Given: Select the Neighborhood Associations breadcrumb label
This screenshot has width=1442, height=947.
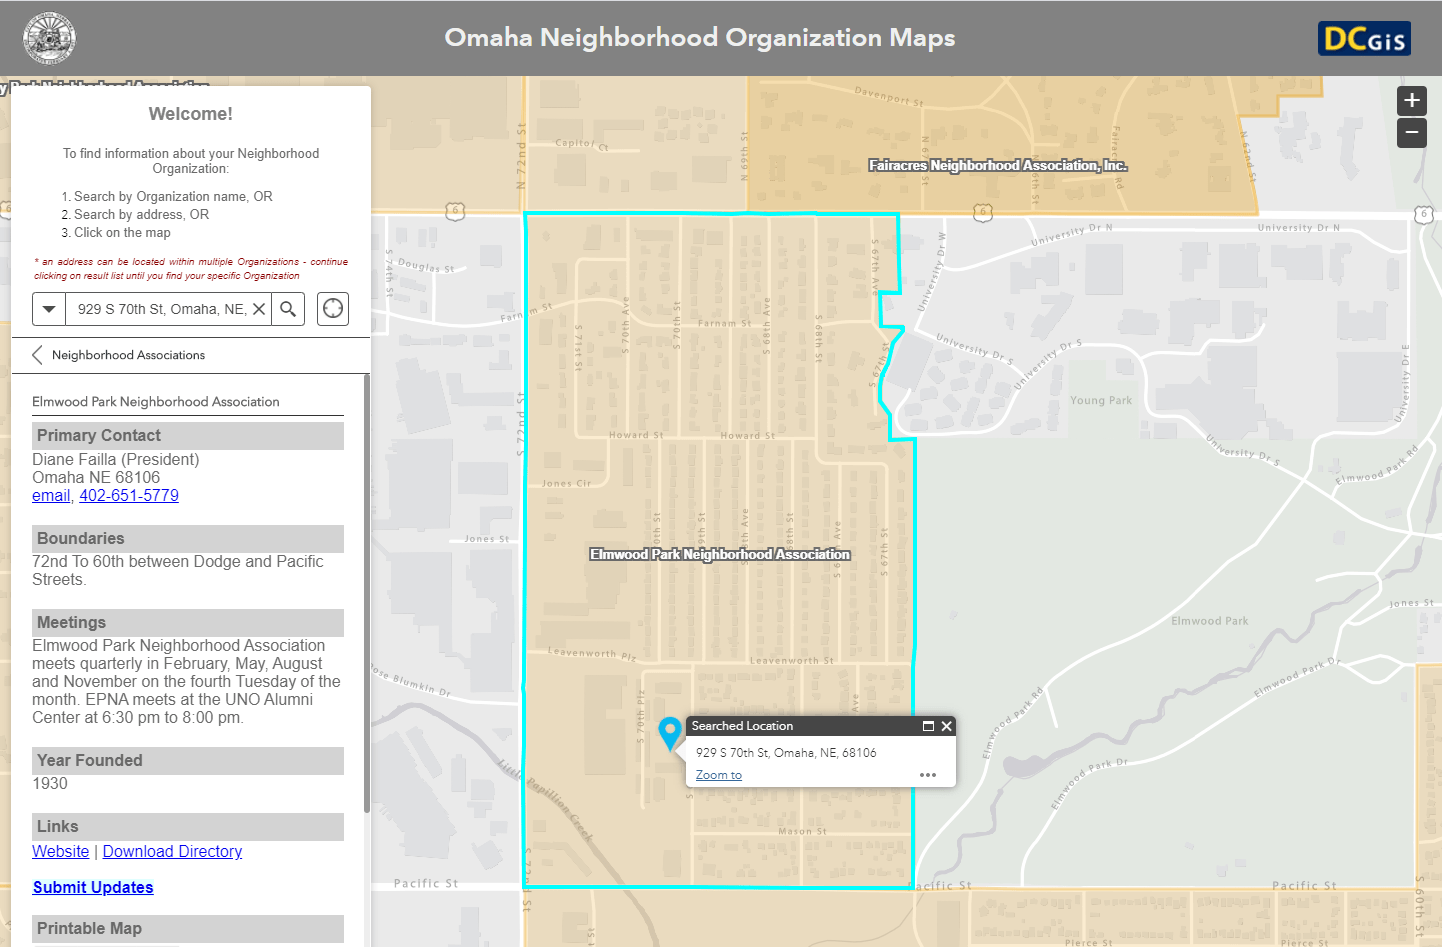Looking at the screenshot, I should [131, 354].
